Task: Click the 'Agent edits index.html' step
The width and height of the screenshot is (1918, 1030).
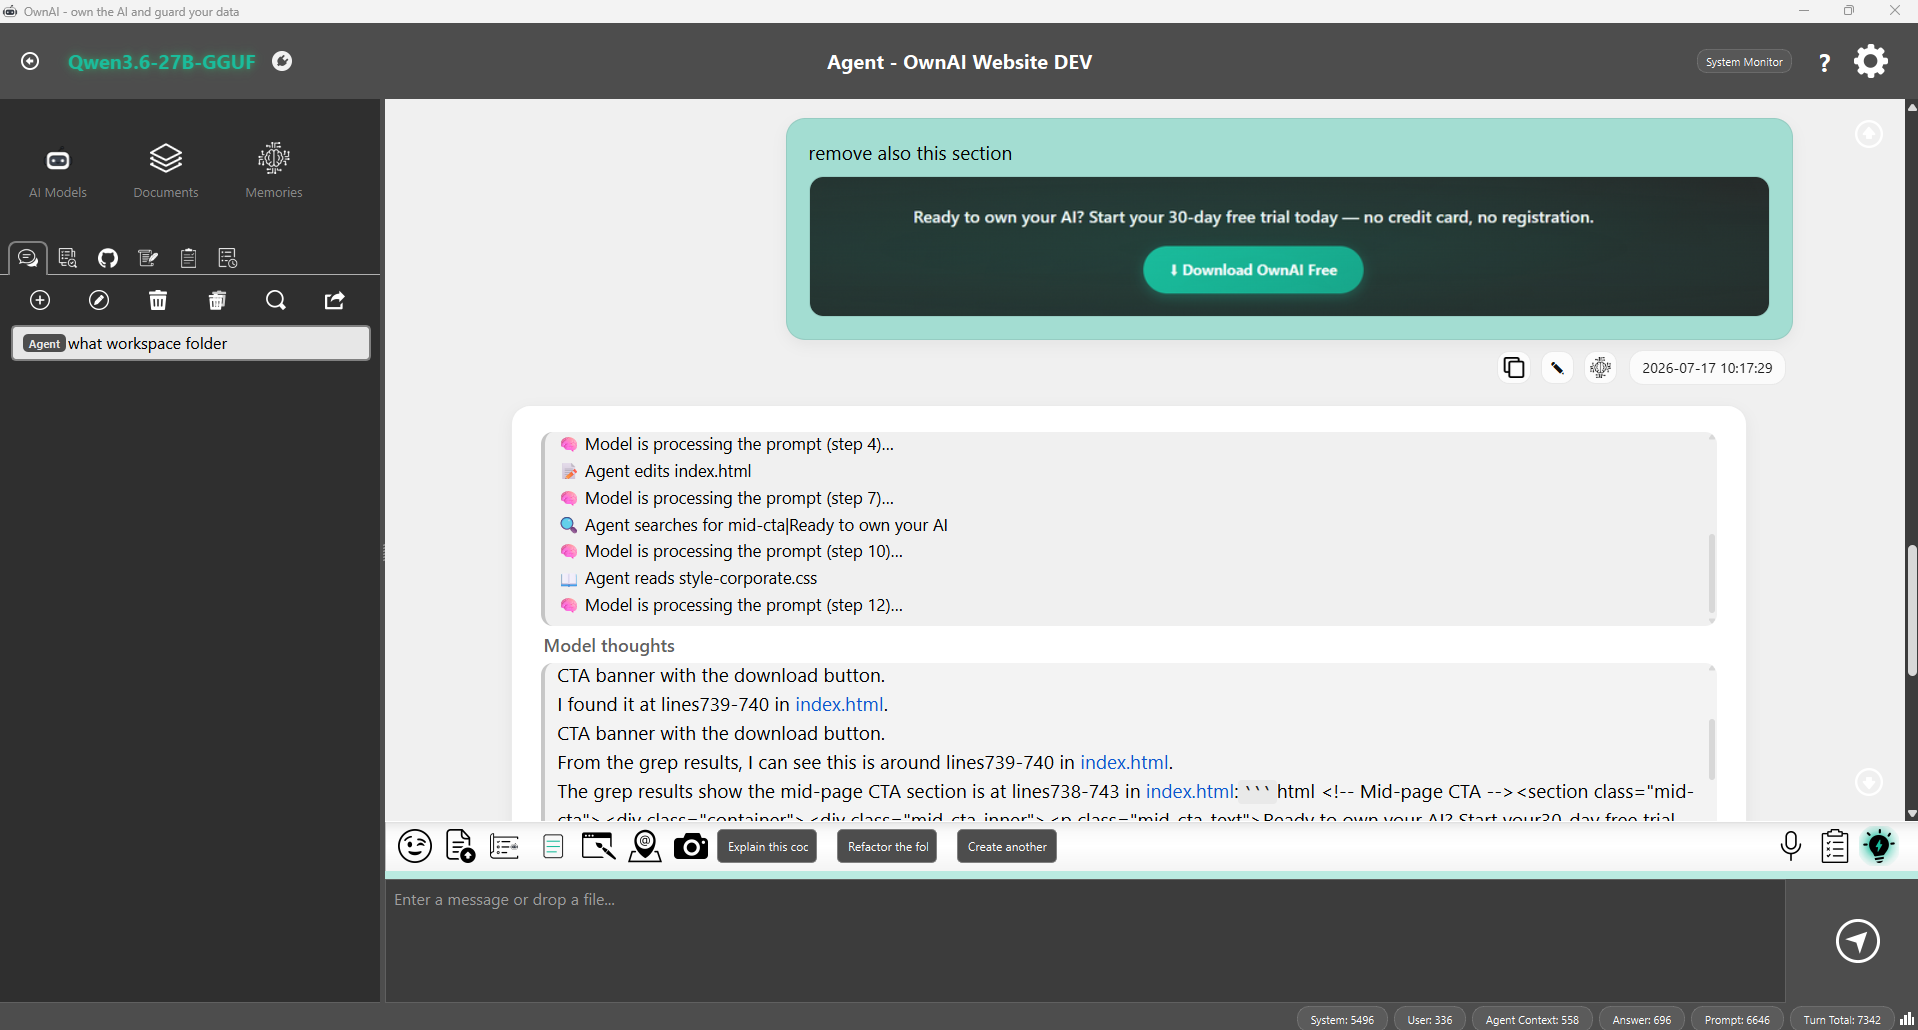Action: (x=668, y=471)
